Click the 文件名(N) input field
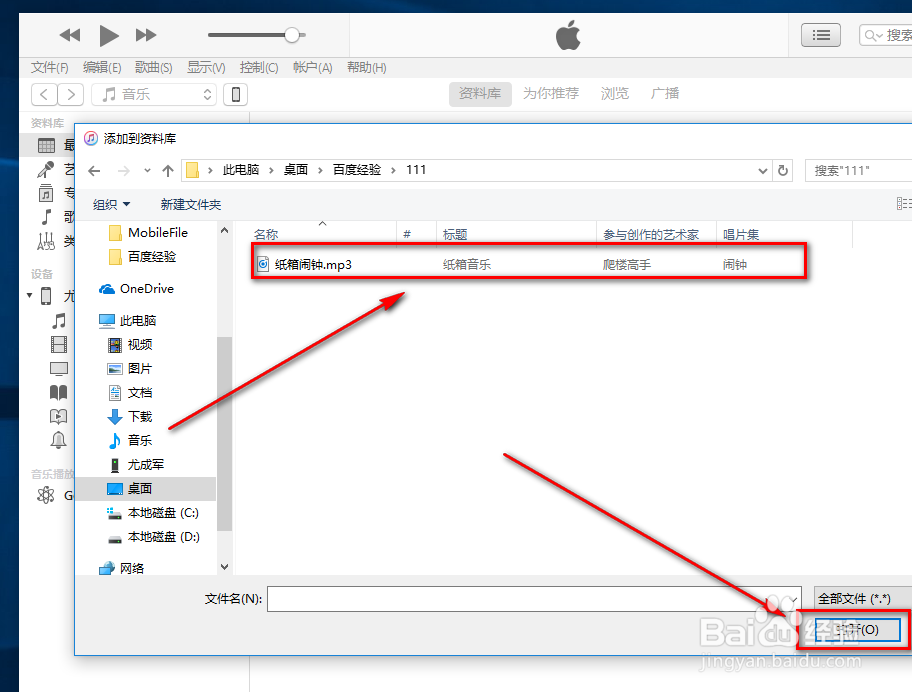This screenshot has height=692, width=912. point(534,599)
